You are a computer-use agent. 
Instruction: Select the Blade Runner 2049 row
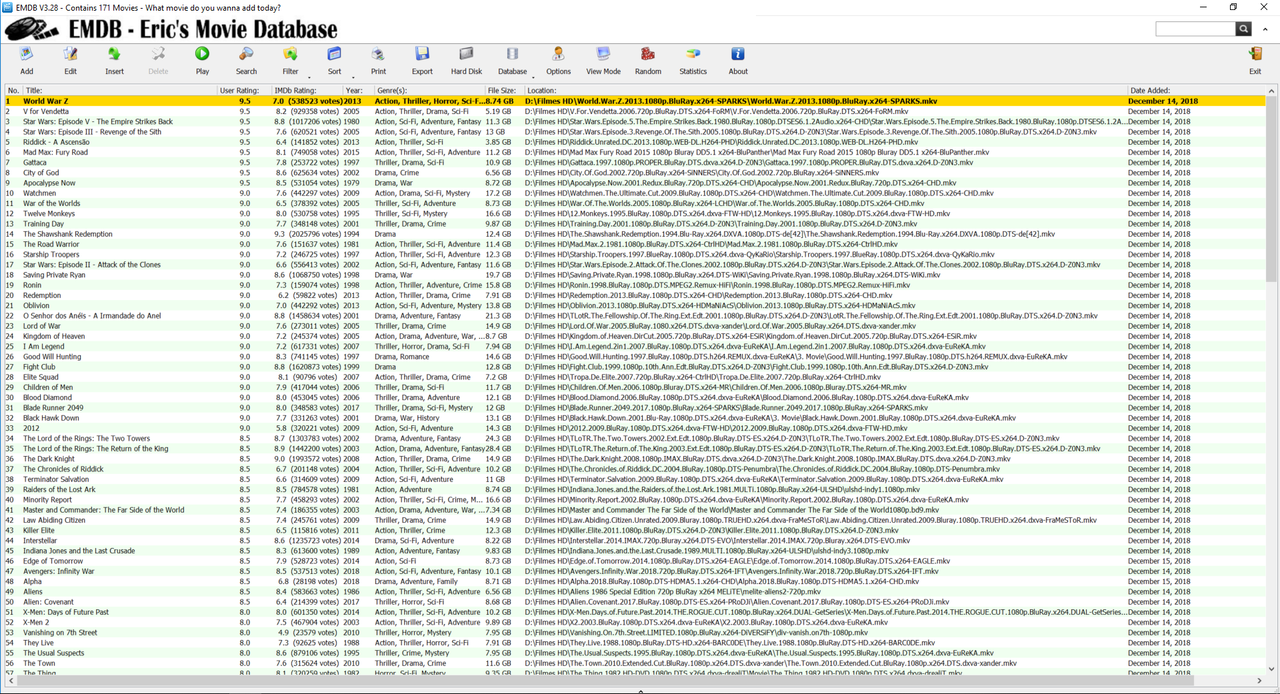pyautogui.click(x=634, y=408)
